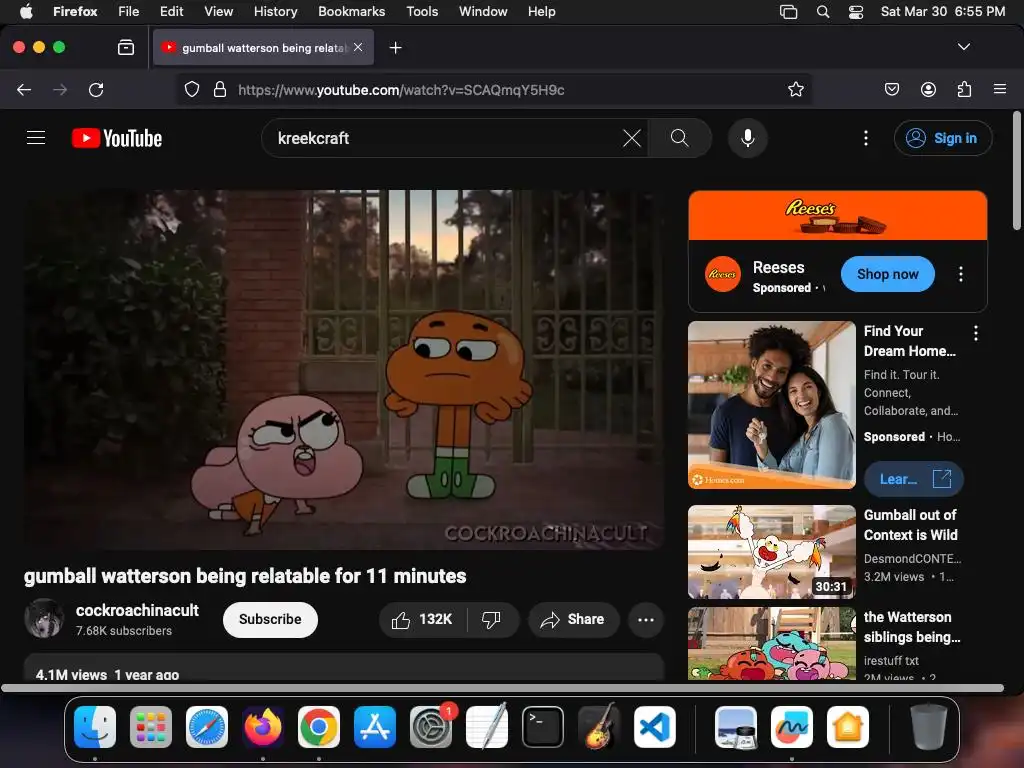Open a new browser tab
This screenshot has height=768, width=1024.
click(x=395, y=48)
